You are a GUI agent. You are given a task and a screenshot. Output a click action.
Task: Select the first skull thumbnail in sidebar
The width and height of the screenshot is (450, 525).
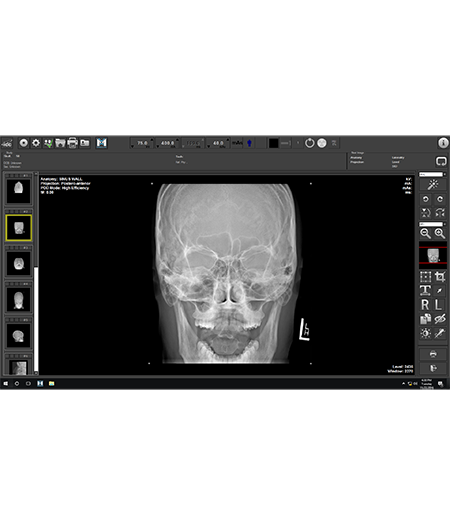[x=19, y=191]
